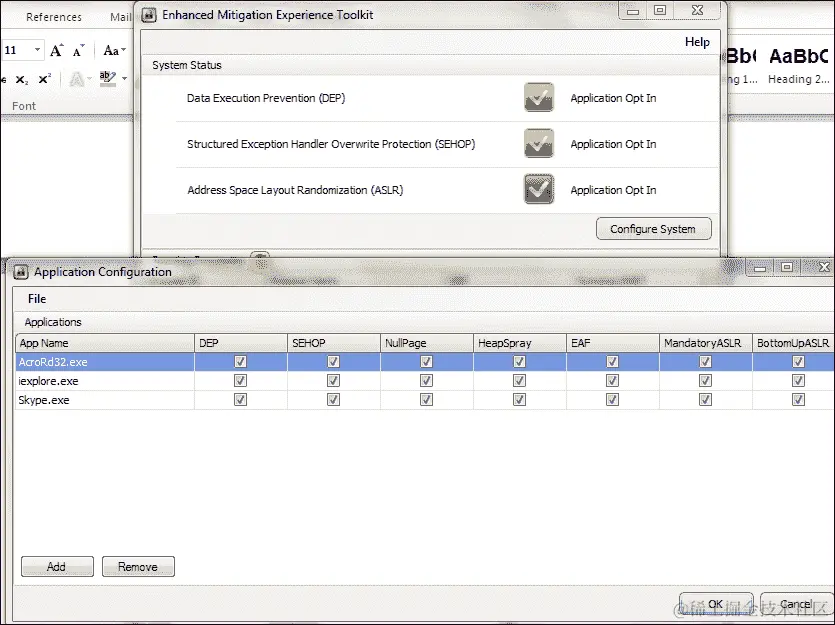Click the DEP column header
Screen dimensions: 835x625
pos(241,343)
